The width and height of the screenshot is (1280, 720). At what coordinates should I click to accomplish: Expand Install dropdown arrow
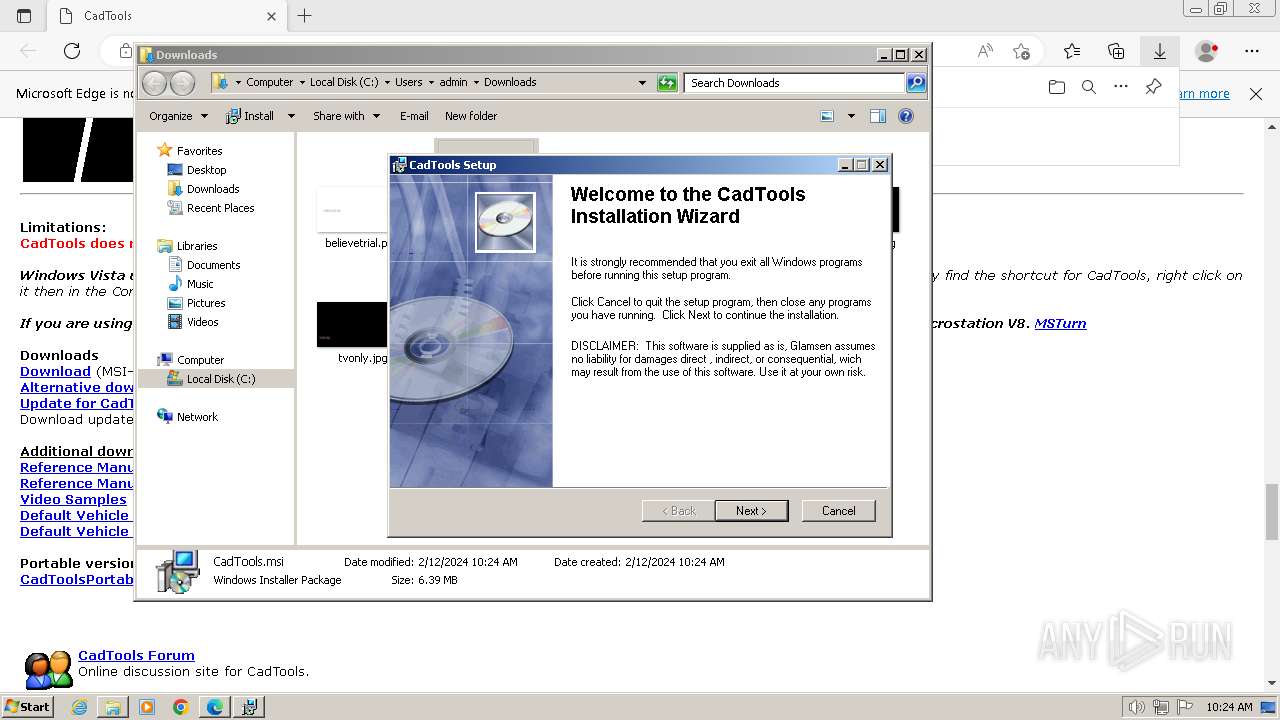click(291, 116)
